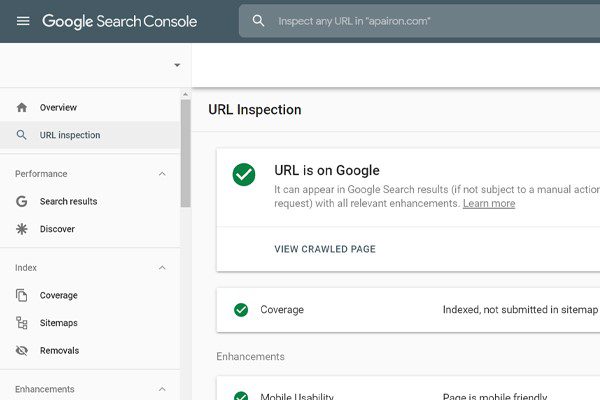Click the Removals crossed-eye icon

click(x=21, y=350)
